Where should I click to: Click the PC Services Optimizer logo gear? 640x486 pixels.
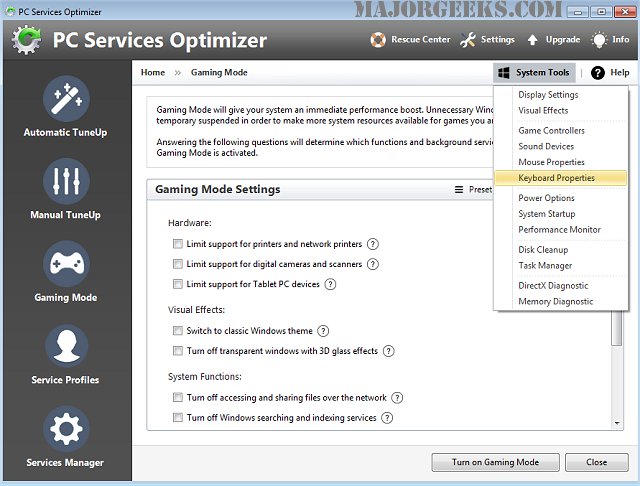(27, 40)
